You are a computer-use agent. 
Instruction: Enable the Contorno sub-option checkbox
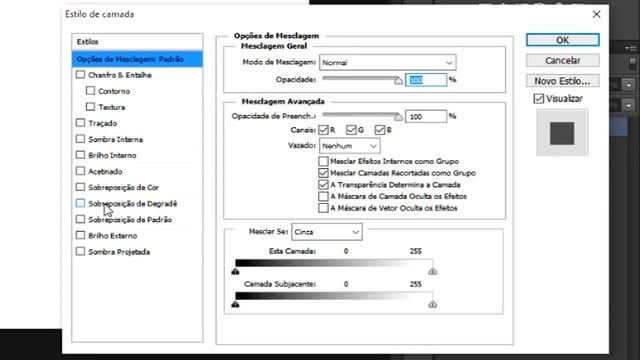[x=91, y=91]
